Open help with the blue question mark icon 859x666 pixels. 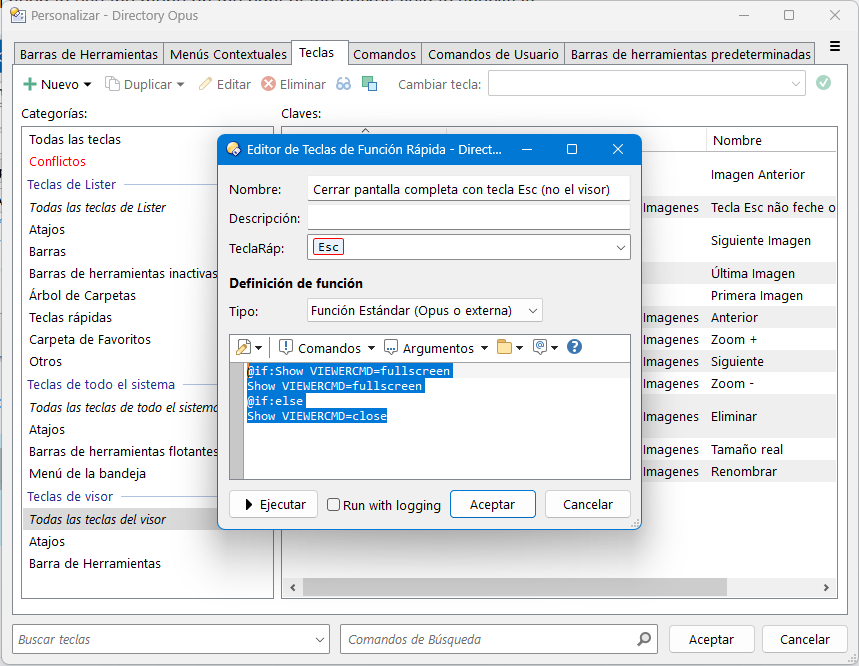[574, 347]
